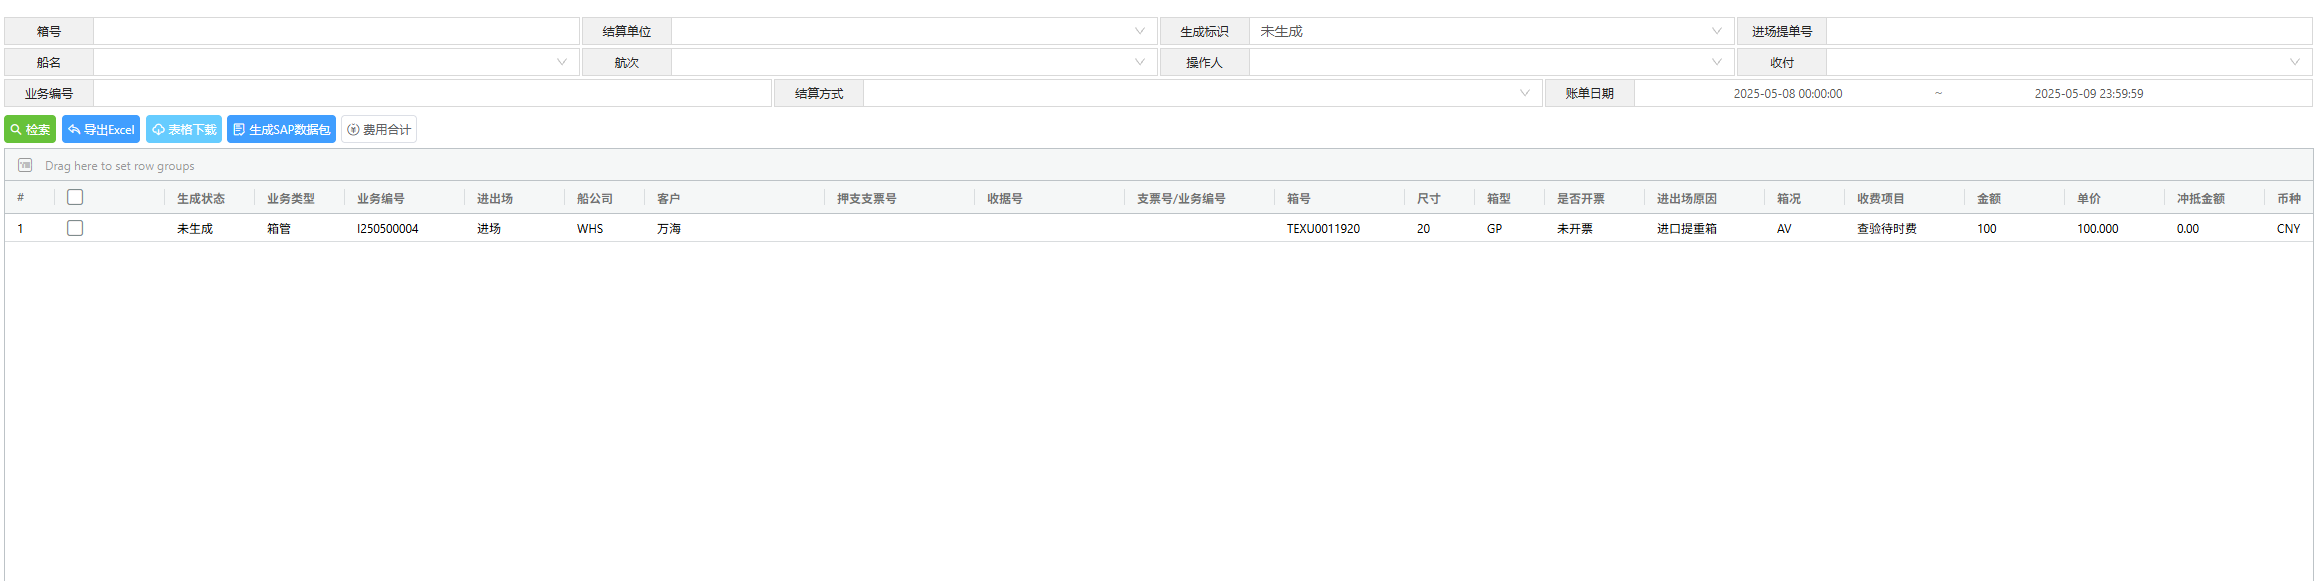Click the 箱号 input field
This screenshot has width=2315, height=581.
click(x=336, y=31)
